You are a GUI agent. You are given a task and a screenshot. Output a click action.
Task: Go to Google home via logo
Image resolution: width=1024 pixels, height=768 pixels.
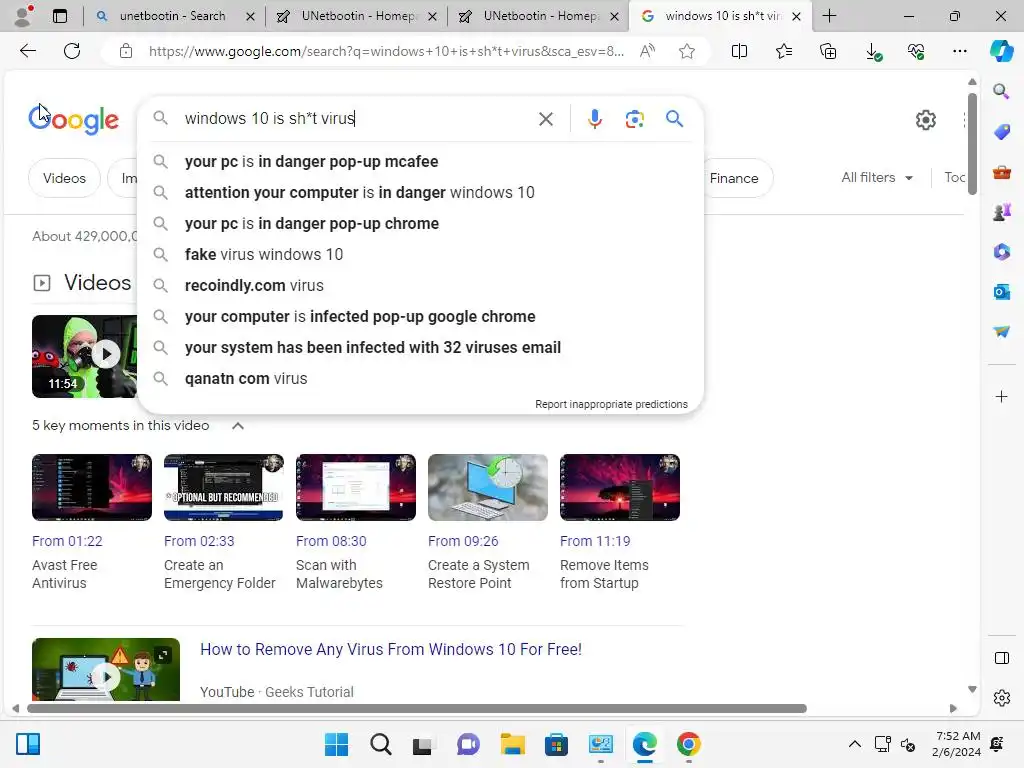click(74, 120)
